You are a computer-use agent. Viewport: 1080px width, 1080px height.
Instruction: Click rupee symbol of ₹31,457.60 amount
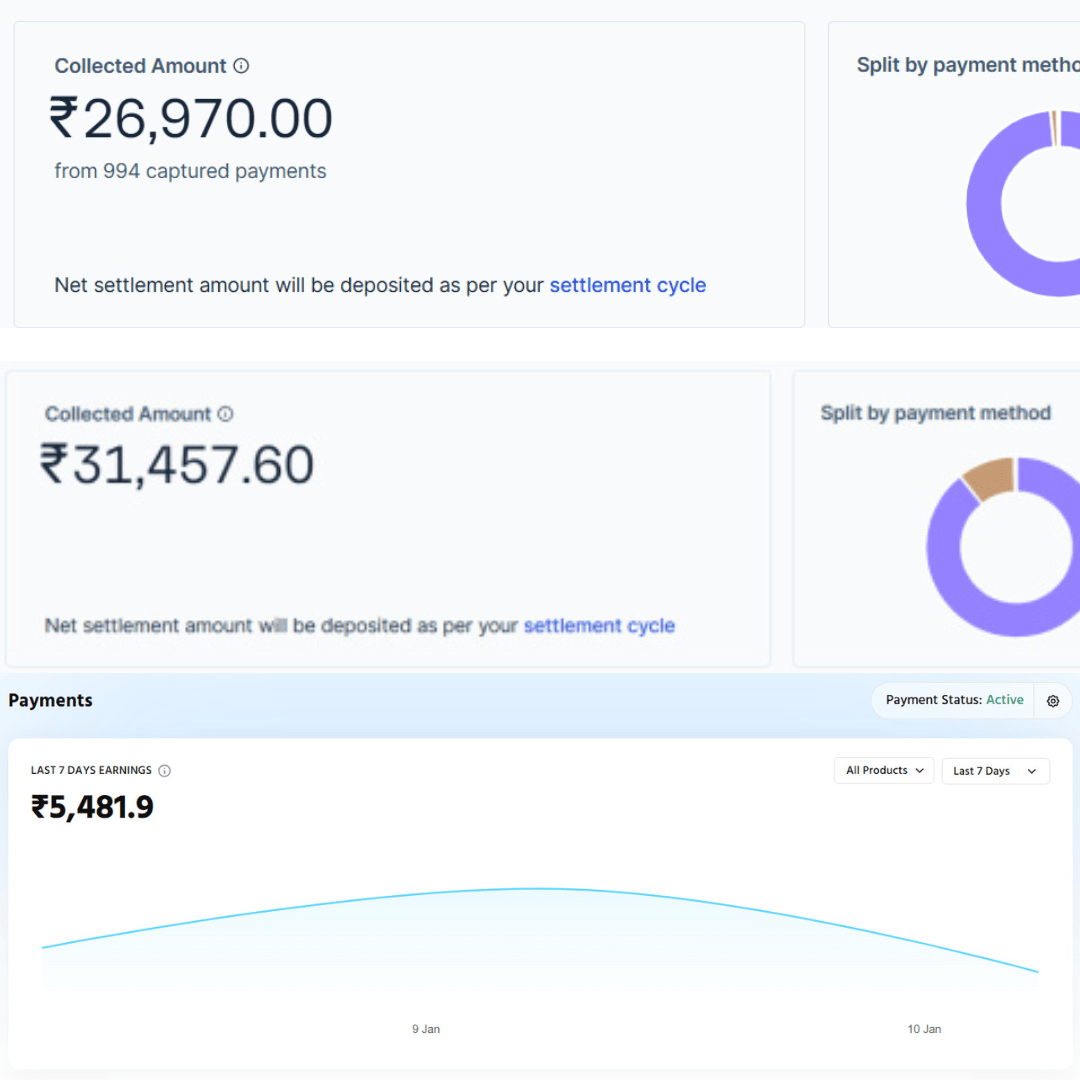click(54, 466)
